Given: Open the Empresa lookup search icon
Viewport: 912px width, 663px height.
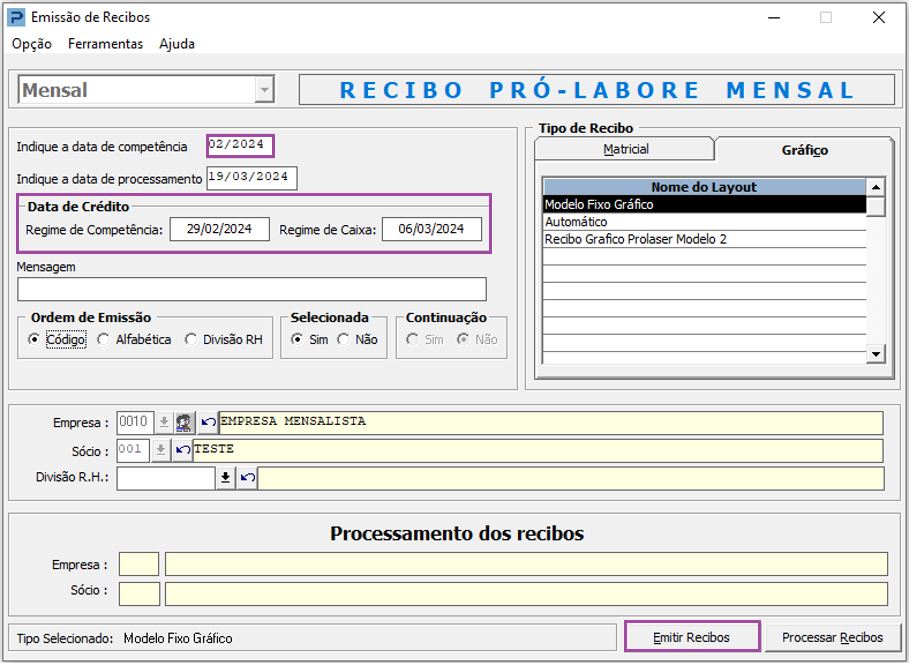Looking at the screenshot, I should (x=186, y=423).
